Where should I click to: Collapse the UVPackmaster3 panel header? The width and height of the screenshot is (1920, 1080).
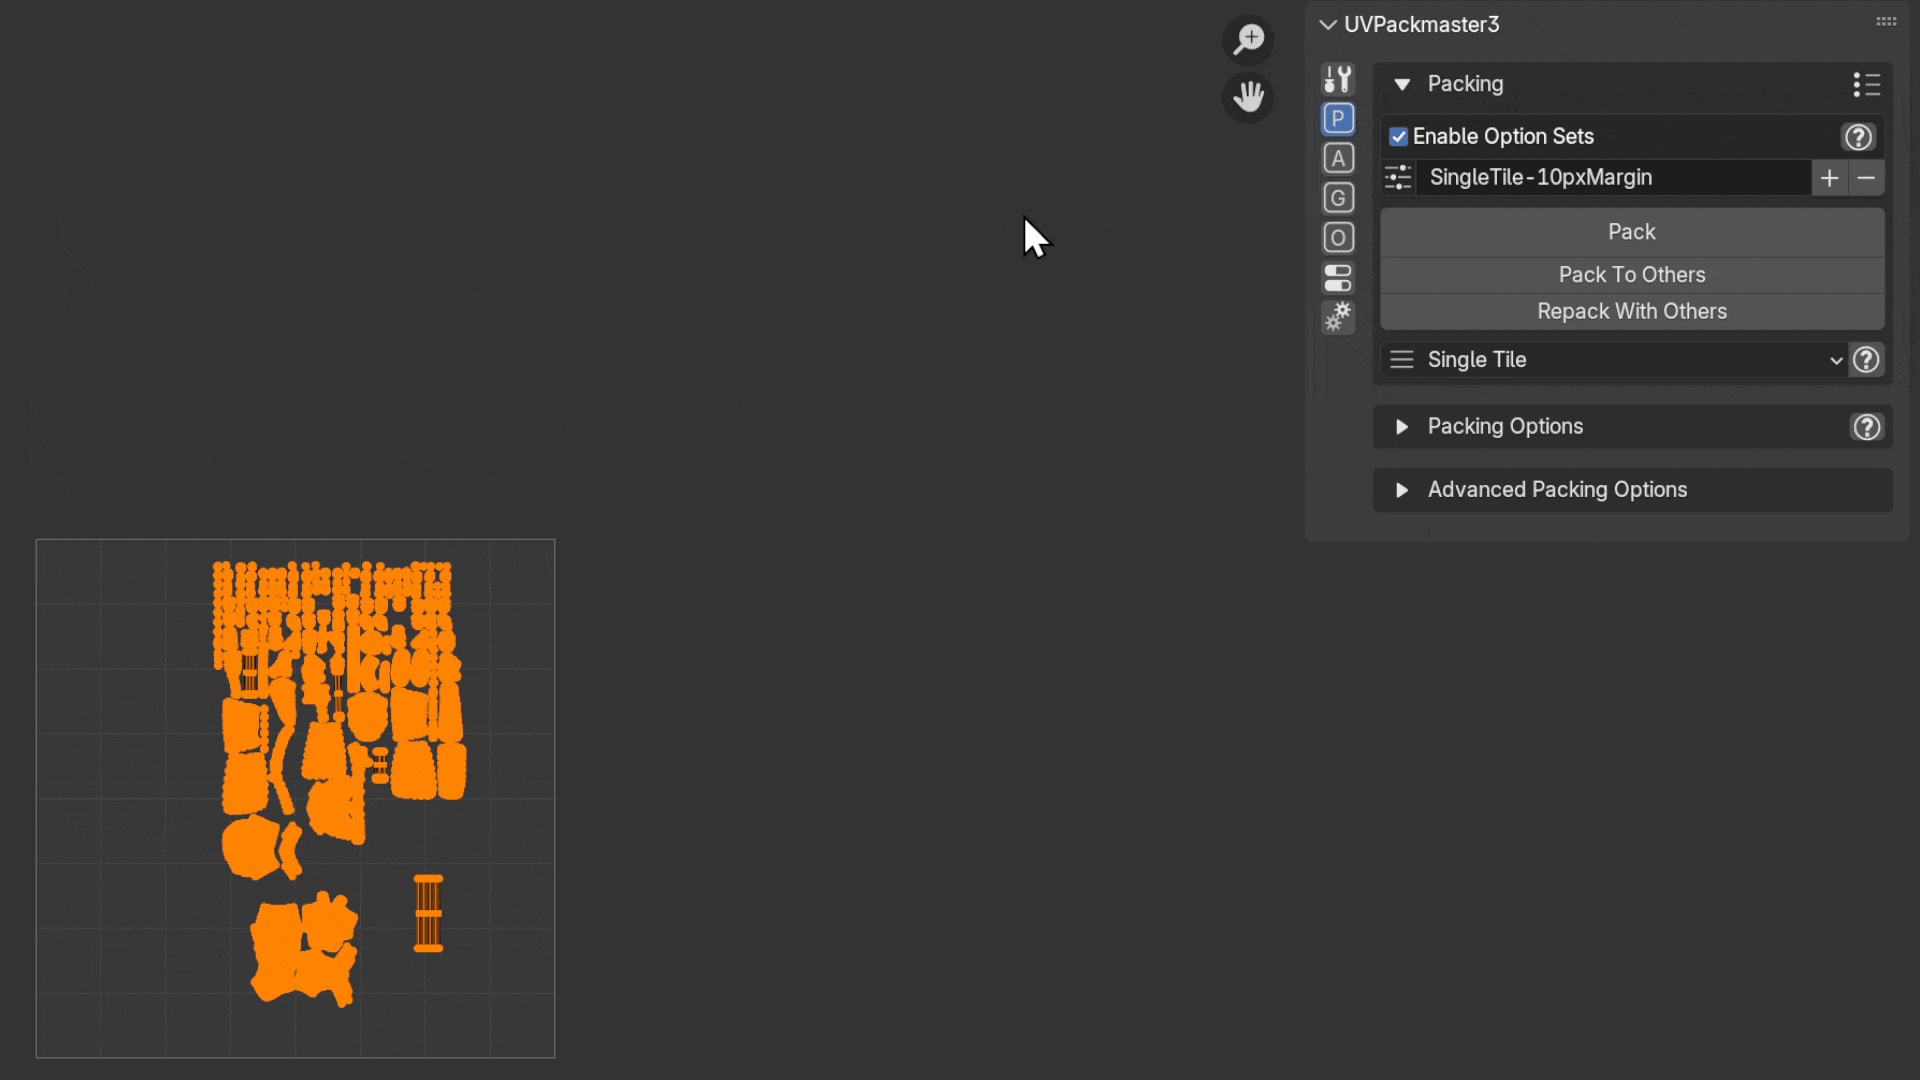coord(1327,24)
